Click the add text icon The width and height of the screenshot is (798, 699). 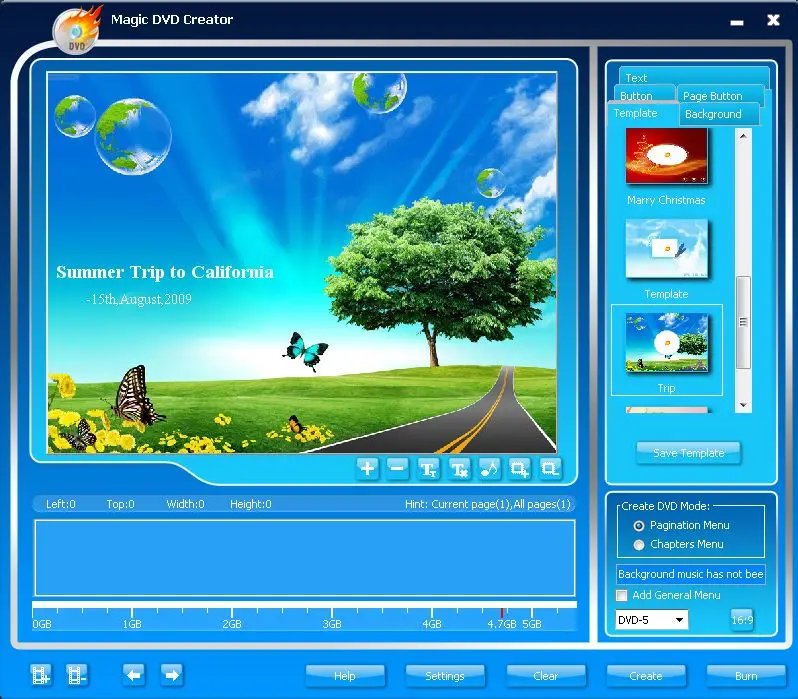tap(429, 468)
